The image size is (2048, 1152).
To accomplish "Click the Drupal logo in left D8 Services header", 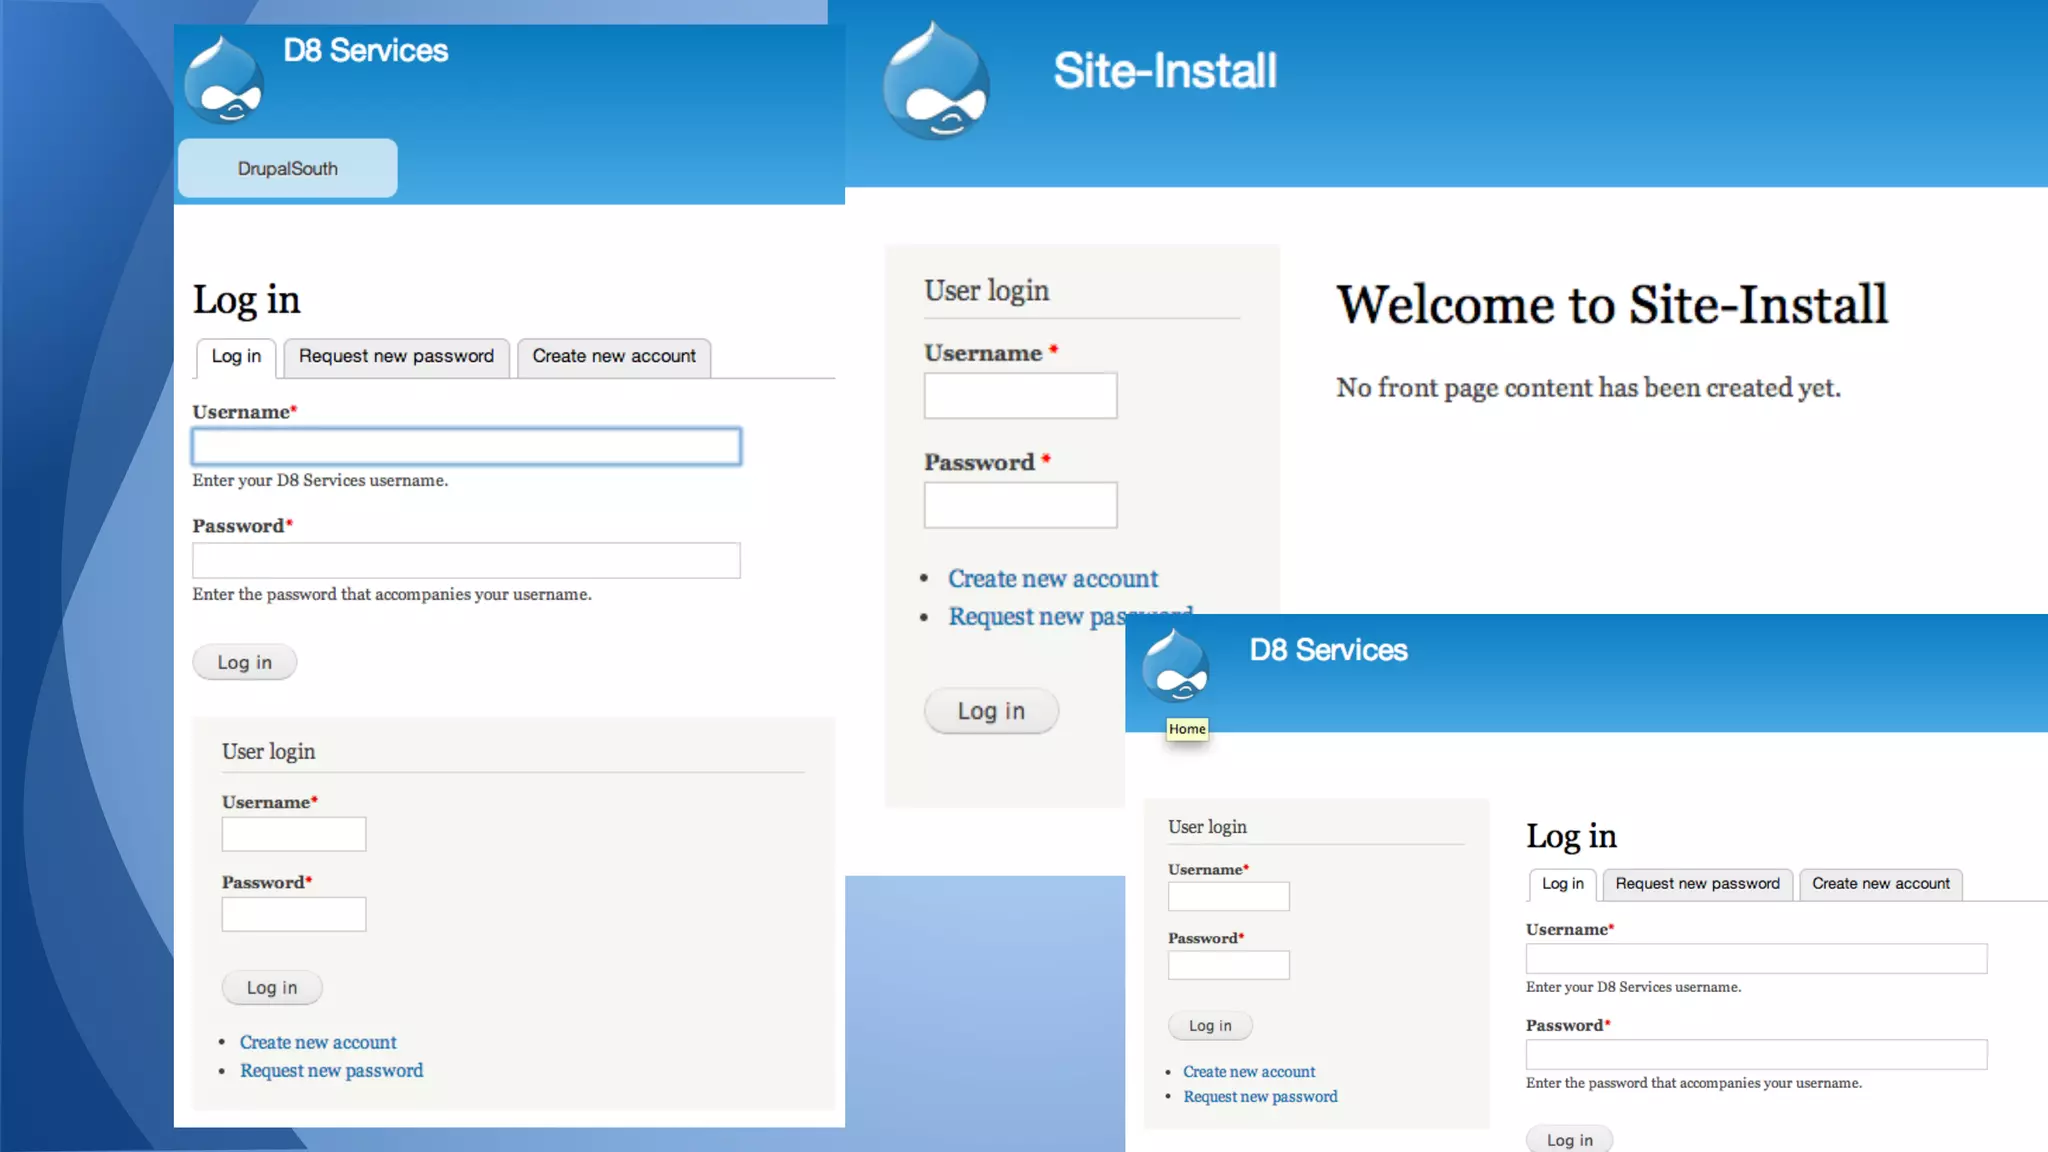I will coord(225,80).
